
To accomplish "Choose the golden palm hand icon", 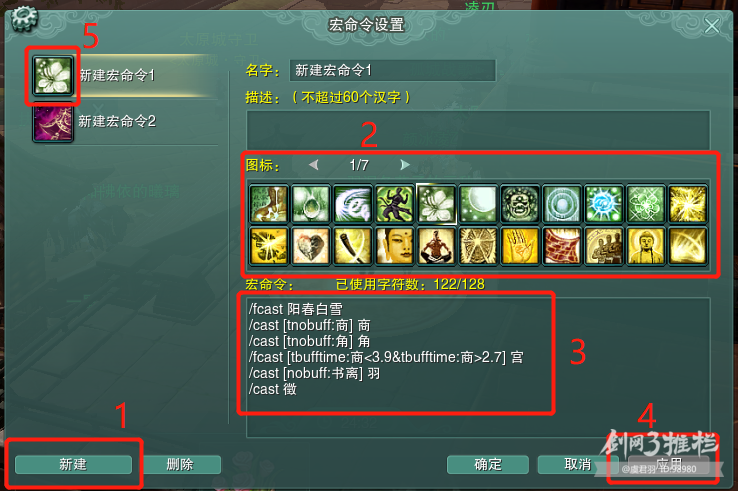I will pos(520,245).
